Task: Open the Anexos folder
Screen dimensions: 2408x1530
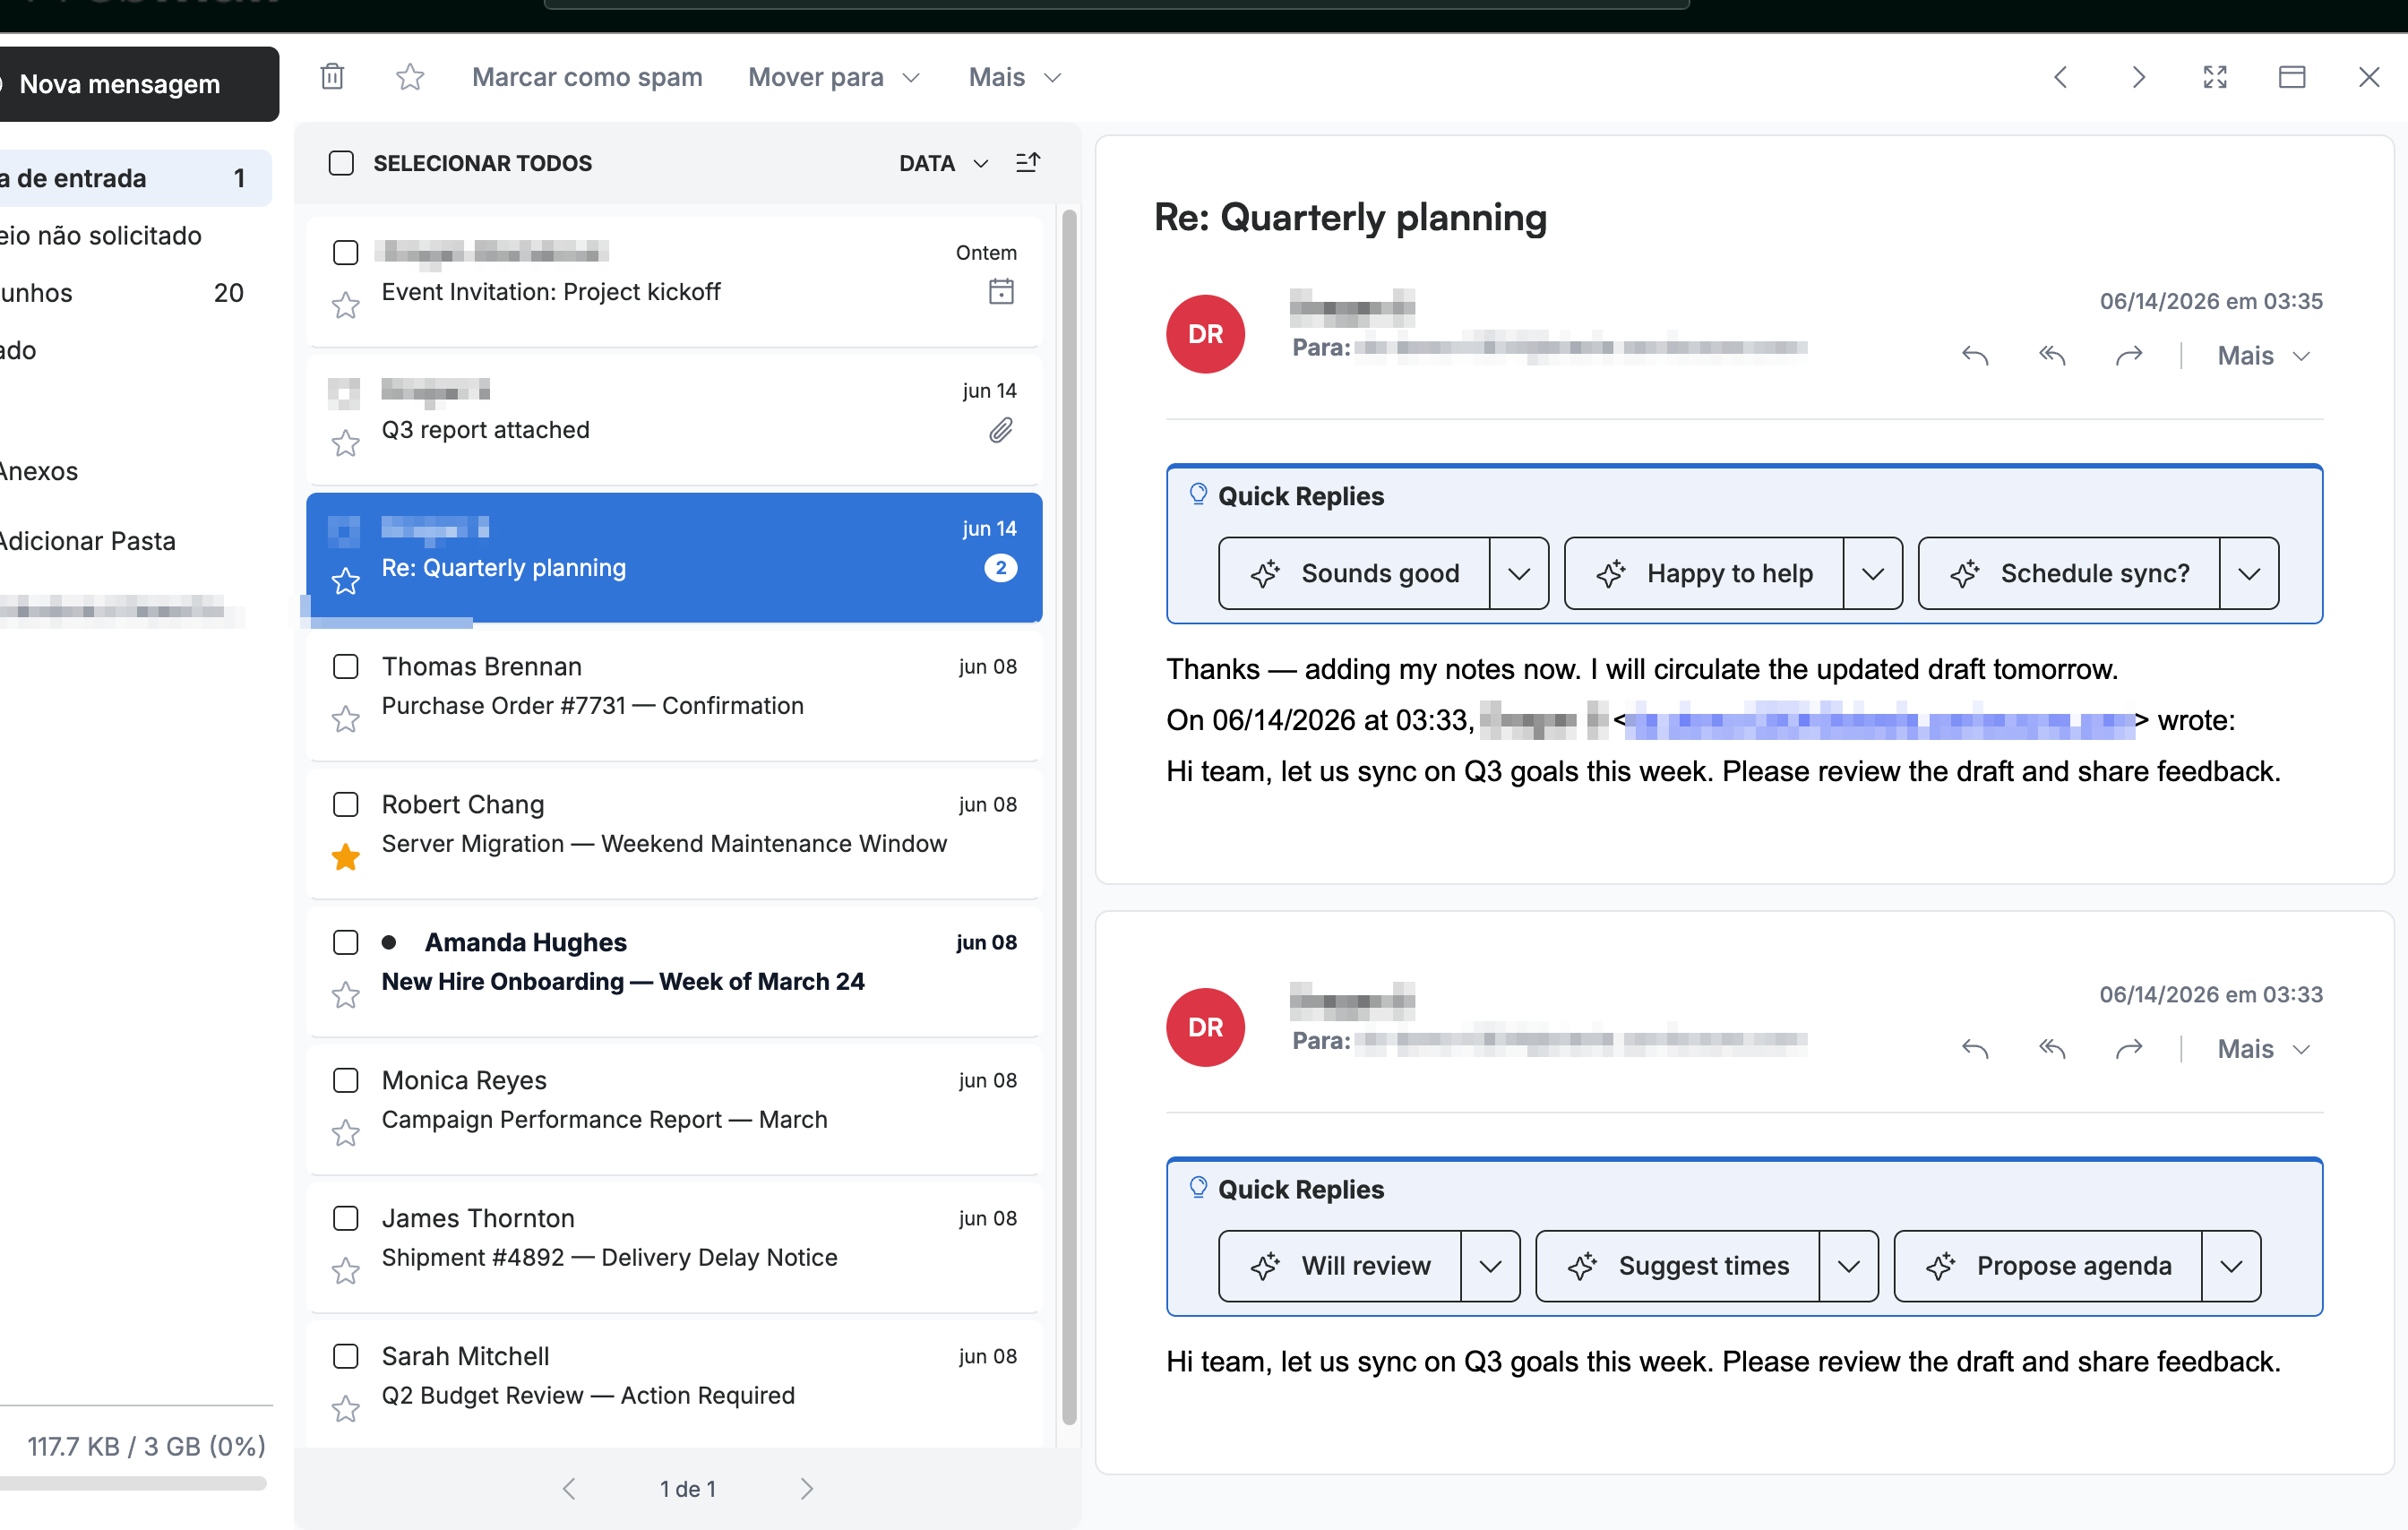Action: click(x=40, y=471)
